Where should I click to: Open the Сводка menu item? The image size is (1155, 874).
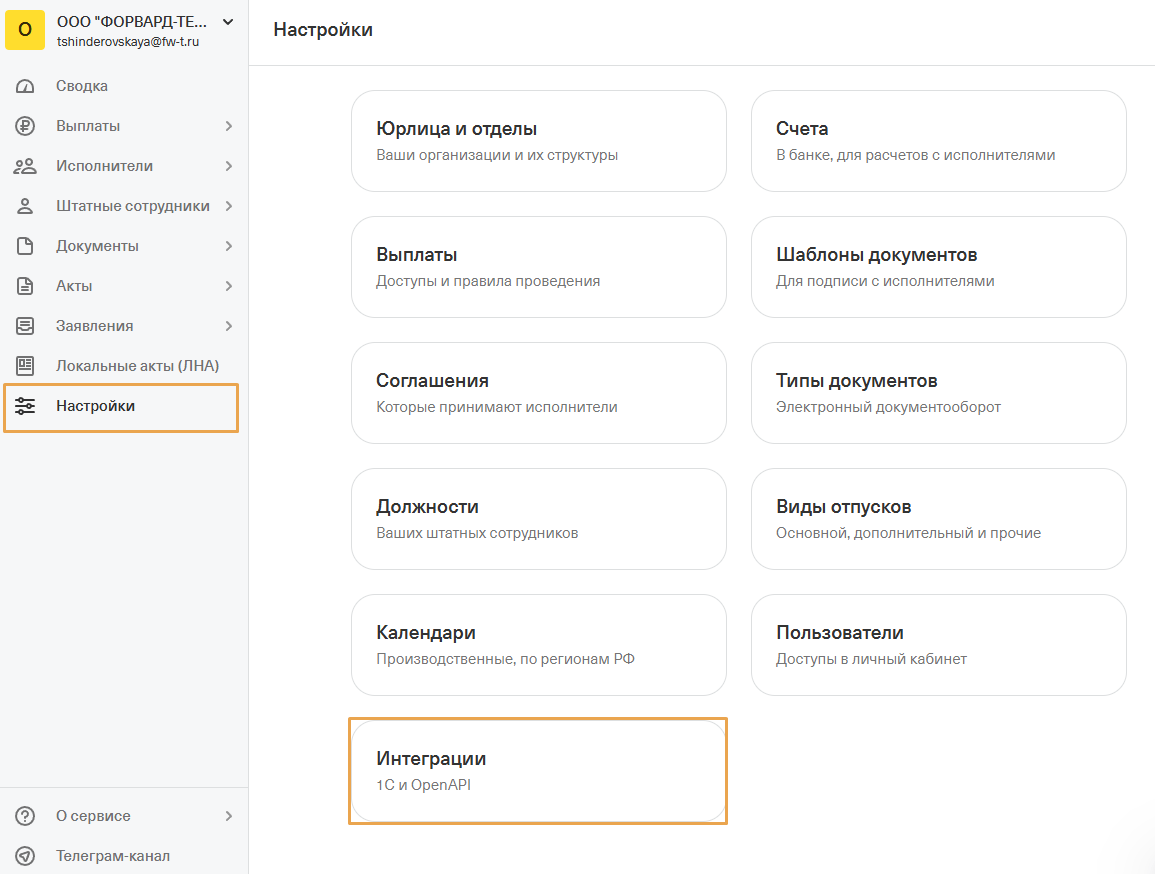(82, 86)
